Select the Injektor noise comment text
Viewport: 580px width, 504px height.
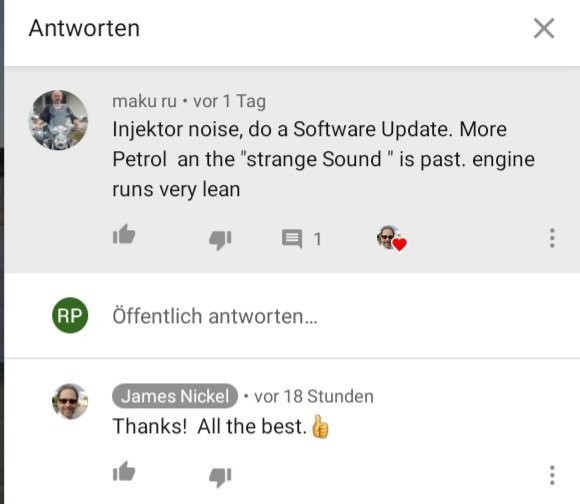324,159
